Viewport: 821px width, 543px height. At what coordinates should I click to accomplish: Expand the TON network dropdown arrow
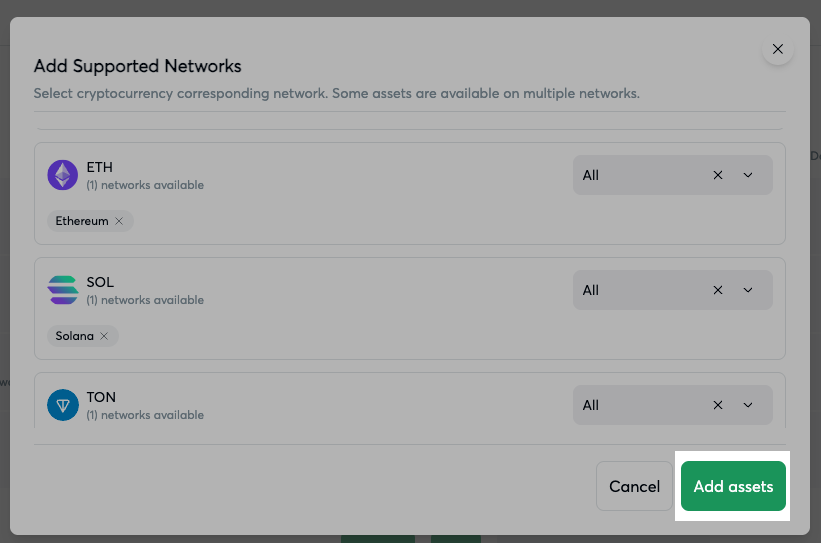click(x=748, y=405)
